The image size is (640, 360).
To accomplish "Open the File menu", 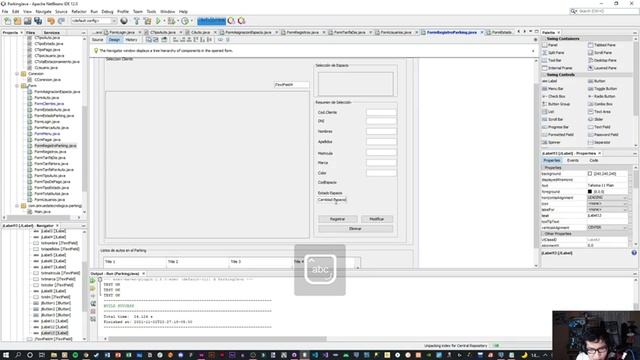I will pyautogui.click(x=5, y=11).
